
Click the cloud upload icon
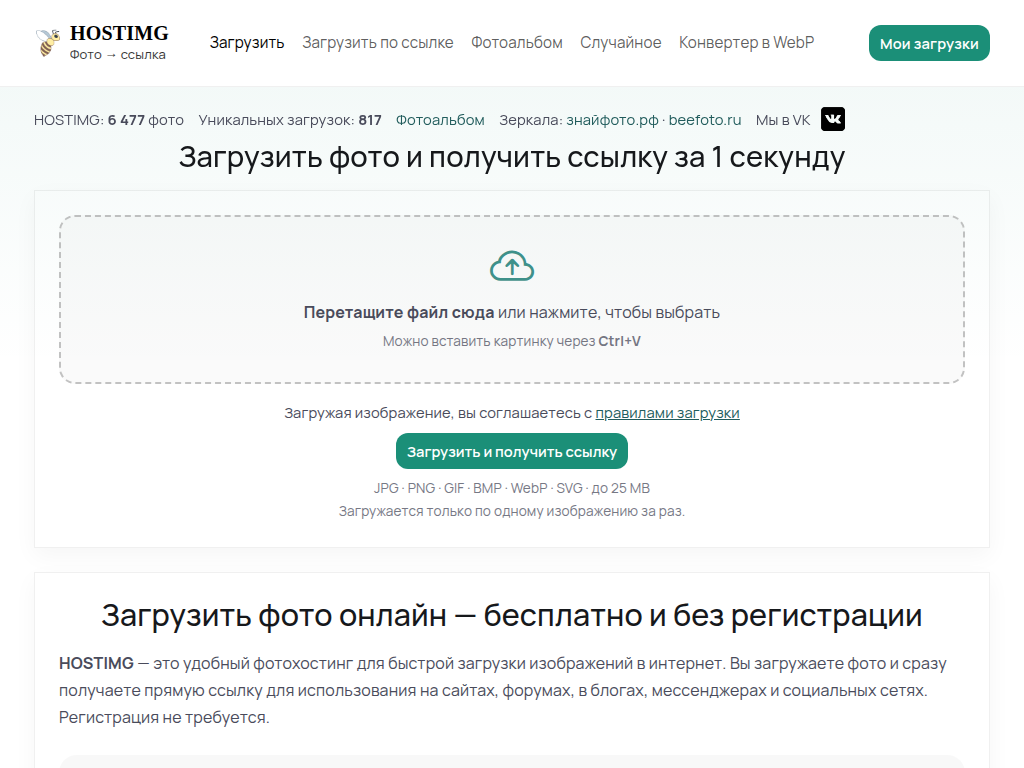pyautogui.click(x=512, y=265)
